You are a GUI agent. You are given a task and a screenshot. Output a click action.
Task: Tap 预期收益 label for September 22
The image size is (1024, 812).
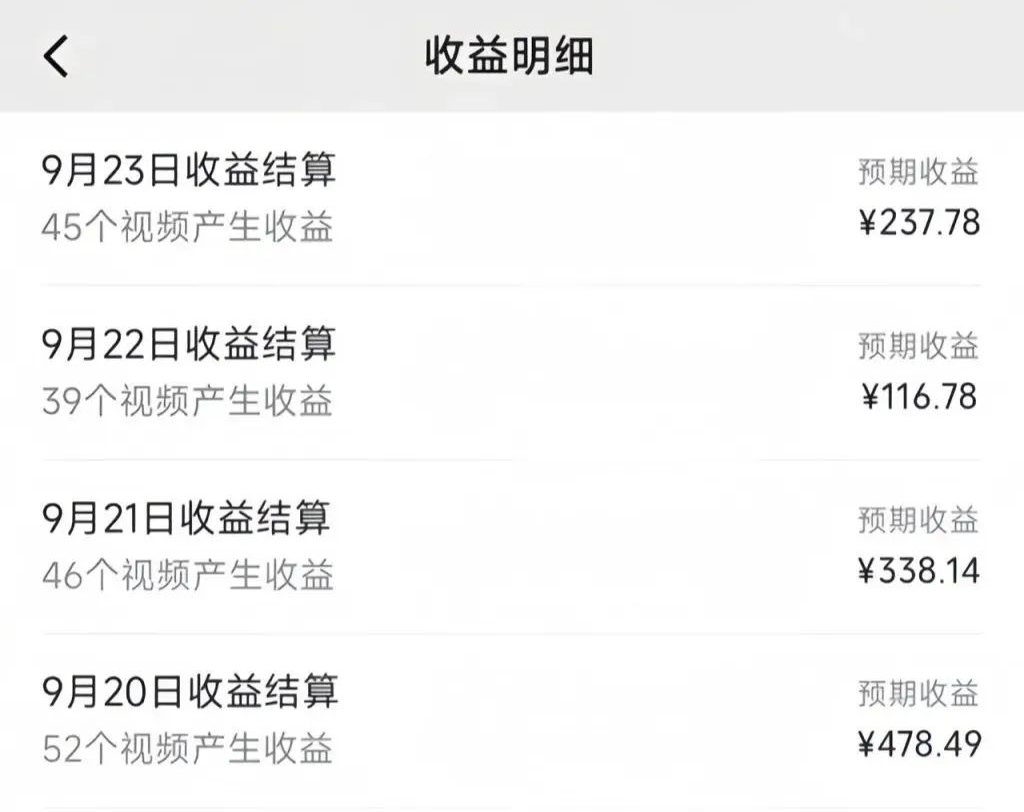click(x=918, y=346)
